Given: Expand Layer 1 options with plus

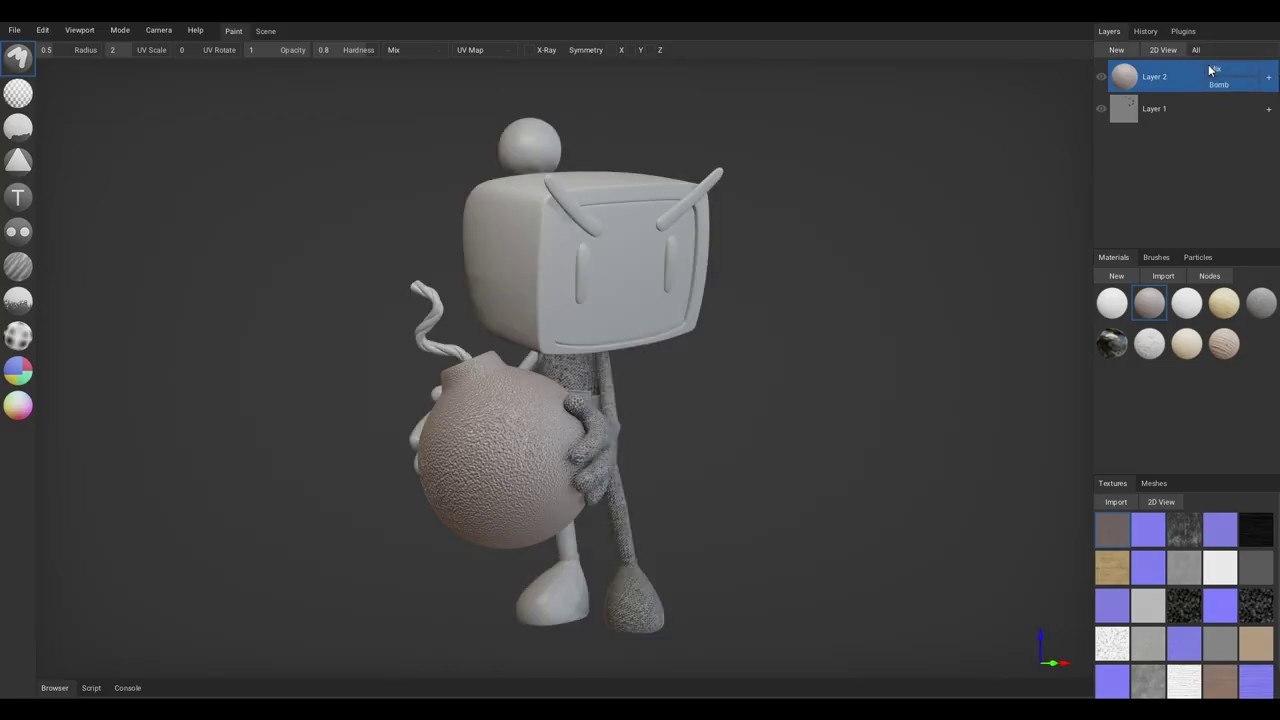Looking at the screenshot, I should [1269, 109].
